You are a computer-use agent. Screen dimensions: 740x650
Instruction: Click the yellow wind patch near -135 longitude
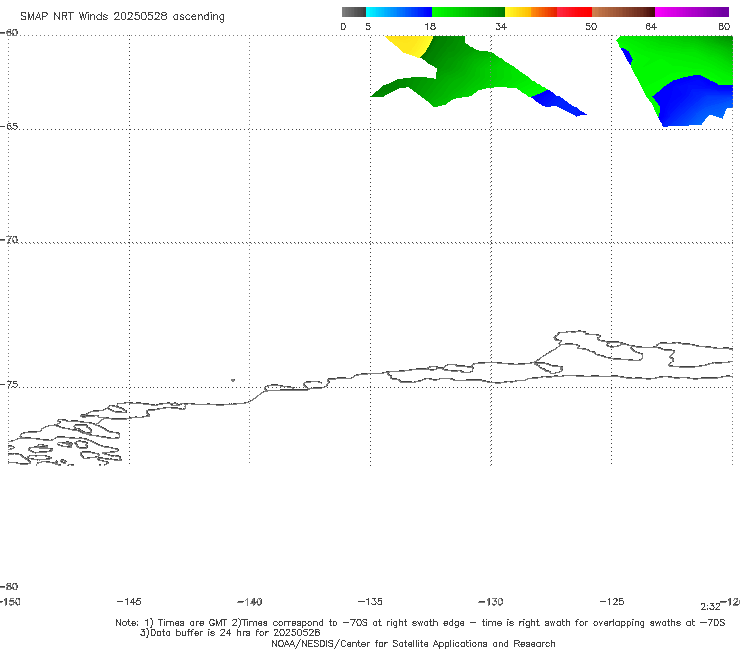click(x=412, y=45)
